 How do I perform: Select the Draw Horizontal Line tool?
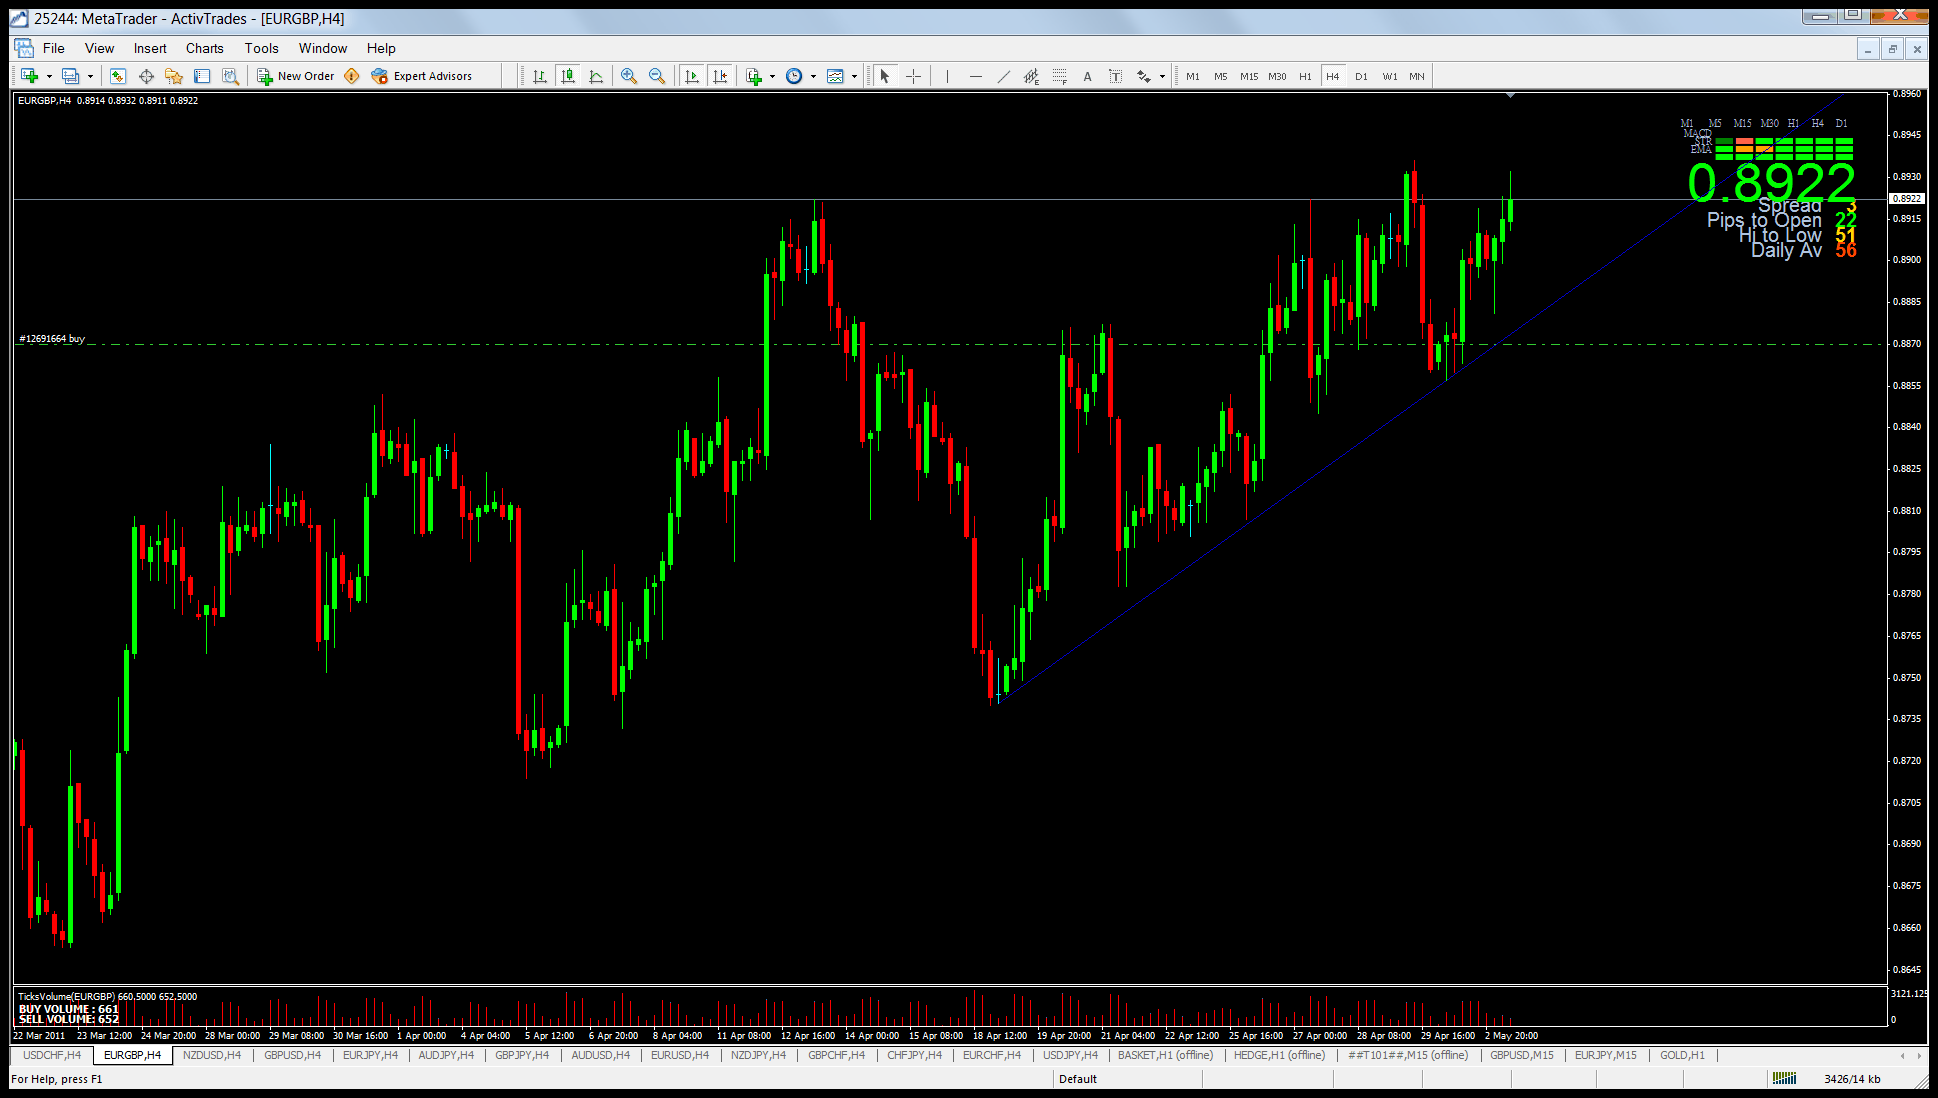point(975,76)
